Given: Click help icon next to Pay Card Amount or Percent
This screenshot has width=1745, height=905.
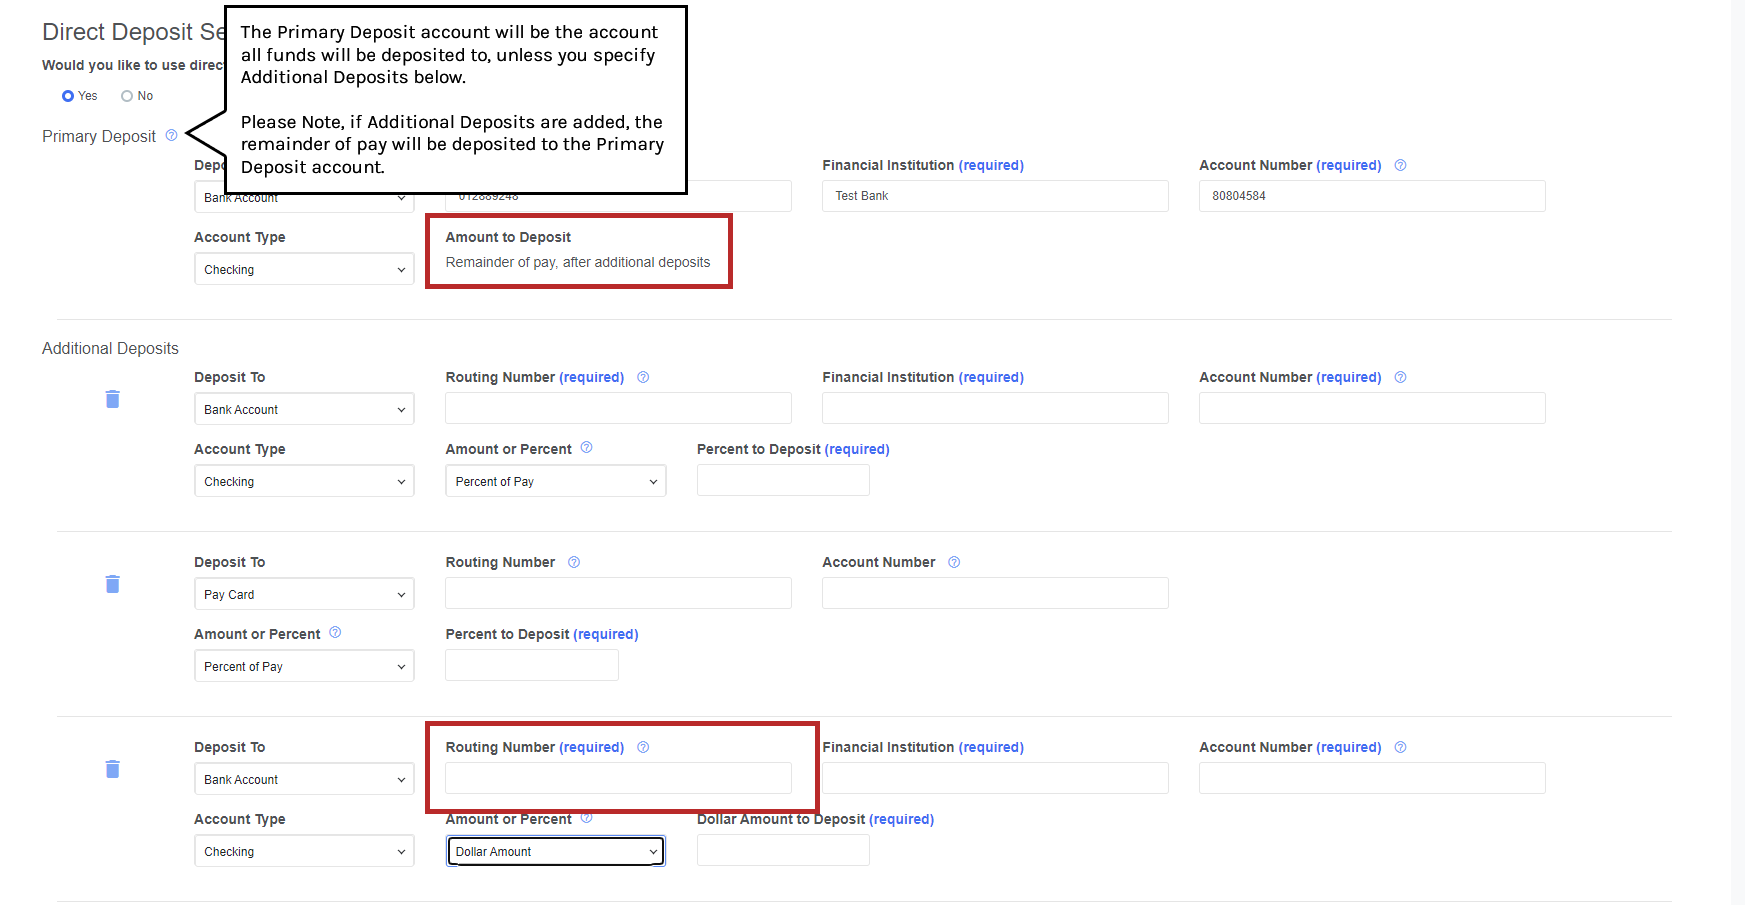Looking at the screenshot, I should [335, 633].
